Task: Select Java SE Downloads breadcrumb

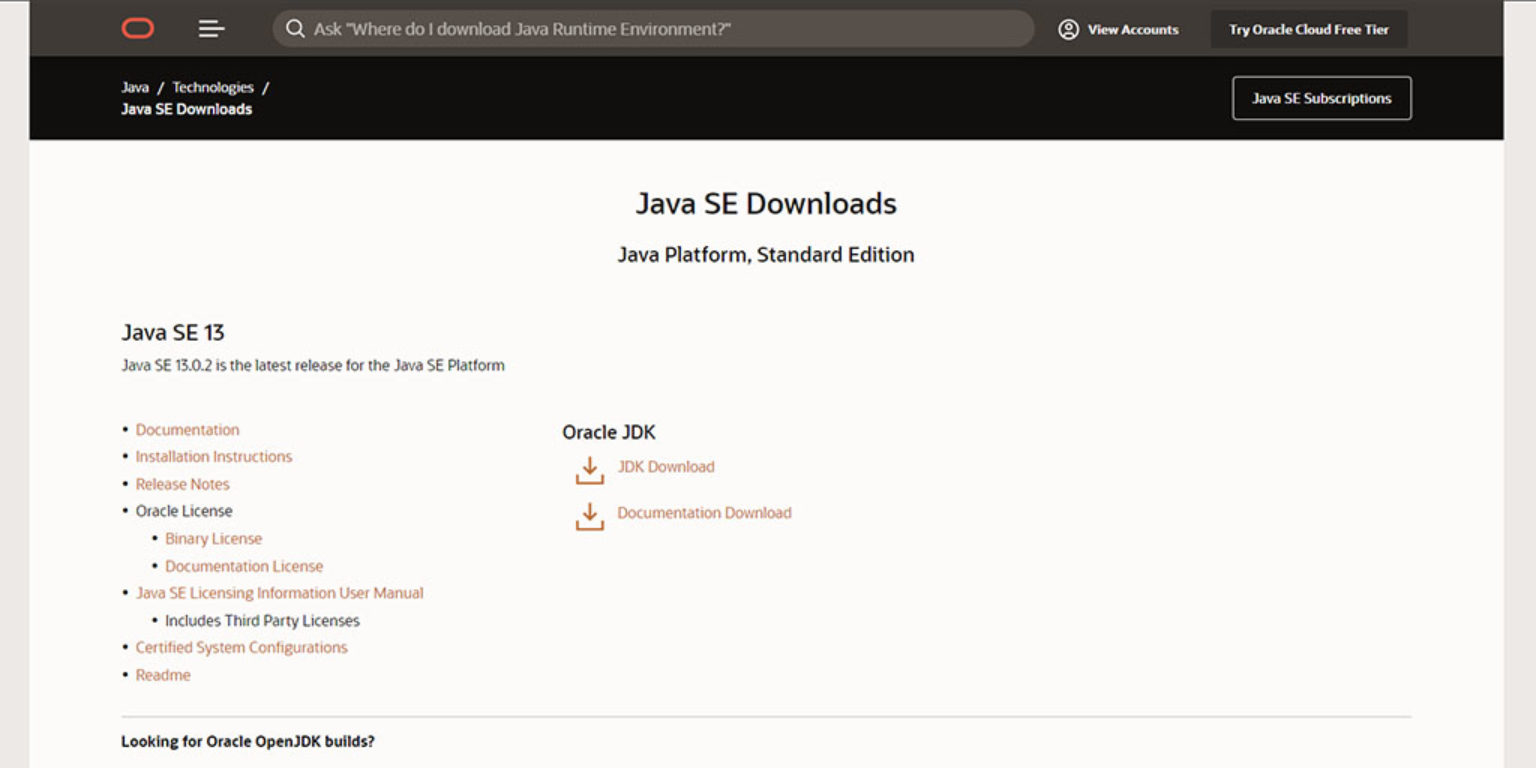Action: coord(187,109)
